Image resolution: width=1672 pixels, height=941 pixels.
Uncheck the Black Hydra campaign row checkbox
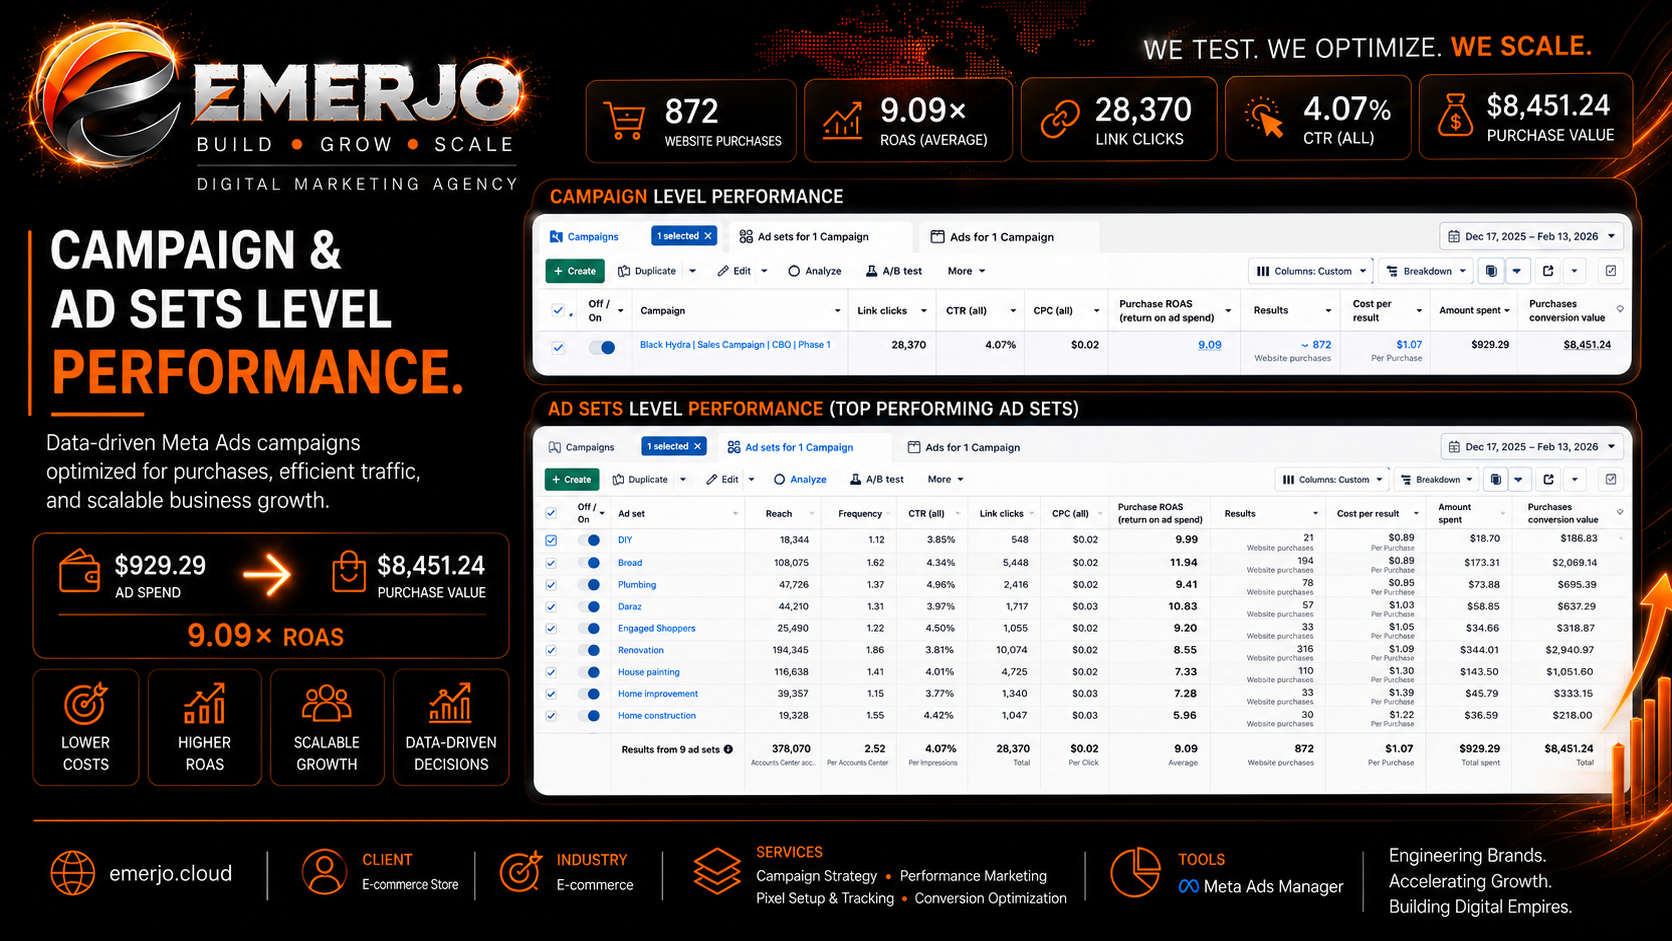tap(558, 347)
